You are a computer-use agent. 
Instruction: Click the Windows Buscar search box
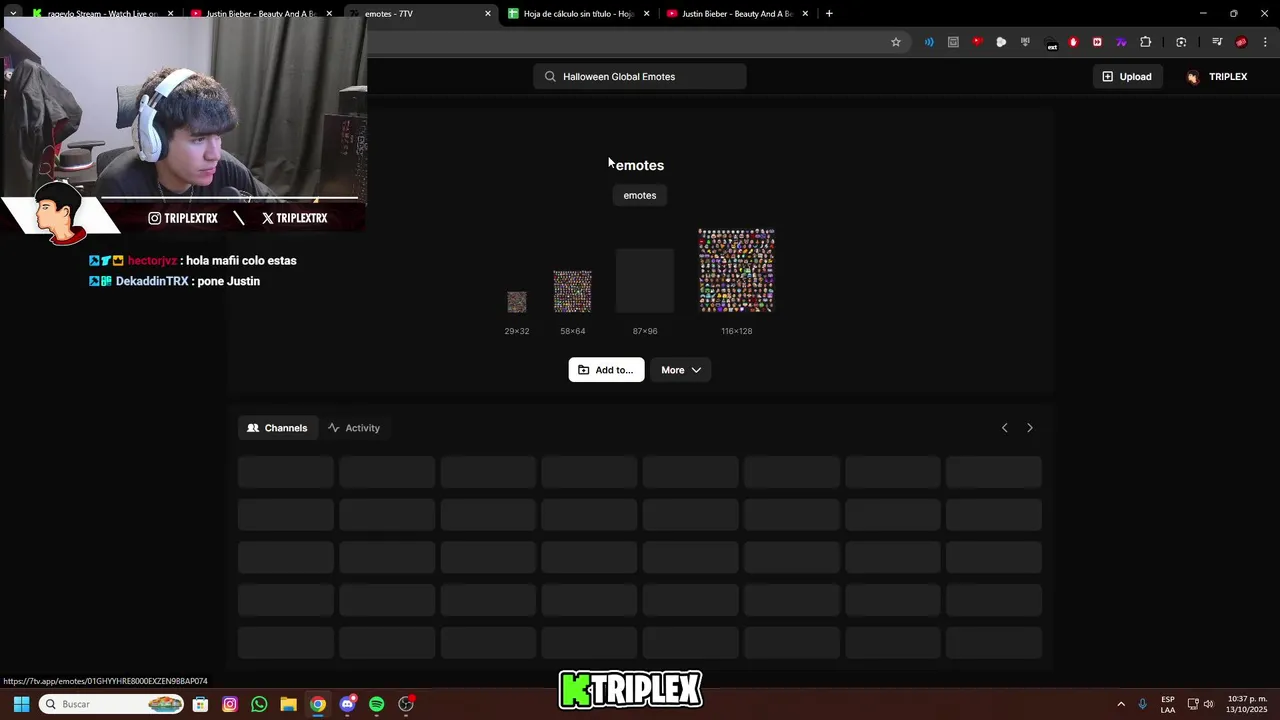(x=112, y=704)
